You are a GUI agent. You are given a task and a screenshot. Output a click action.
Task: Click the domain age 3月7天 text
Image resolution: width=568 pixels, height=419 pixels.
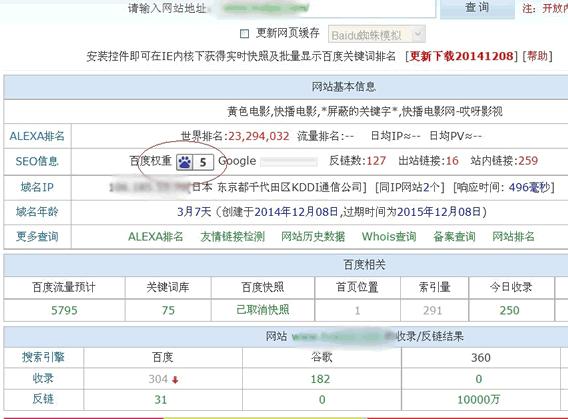[x=194, y=211]
